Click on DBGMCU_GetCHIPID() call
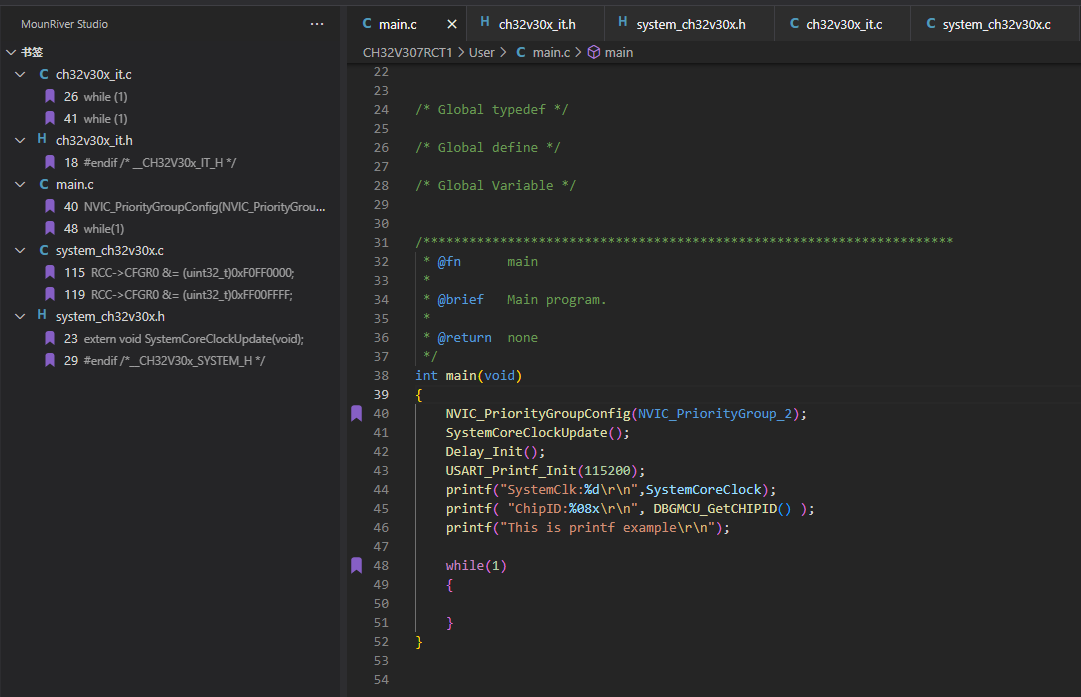Screen dimensions: 1081x697 click(722, 509)
